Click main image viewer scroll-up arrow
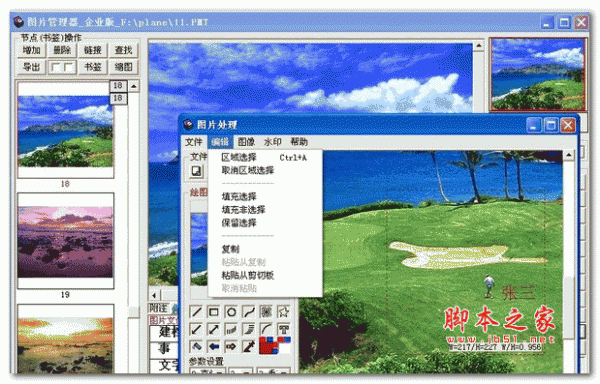This screenshot has width=600, height=384. click(479, 46)
